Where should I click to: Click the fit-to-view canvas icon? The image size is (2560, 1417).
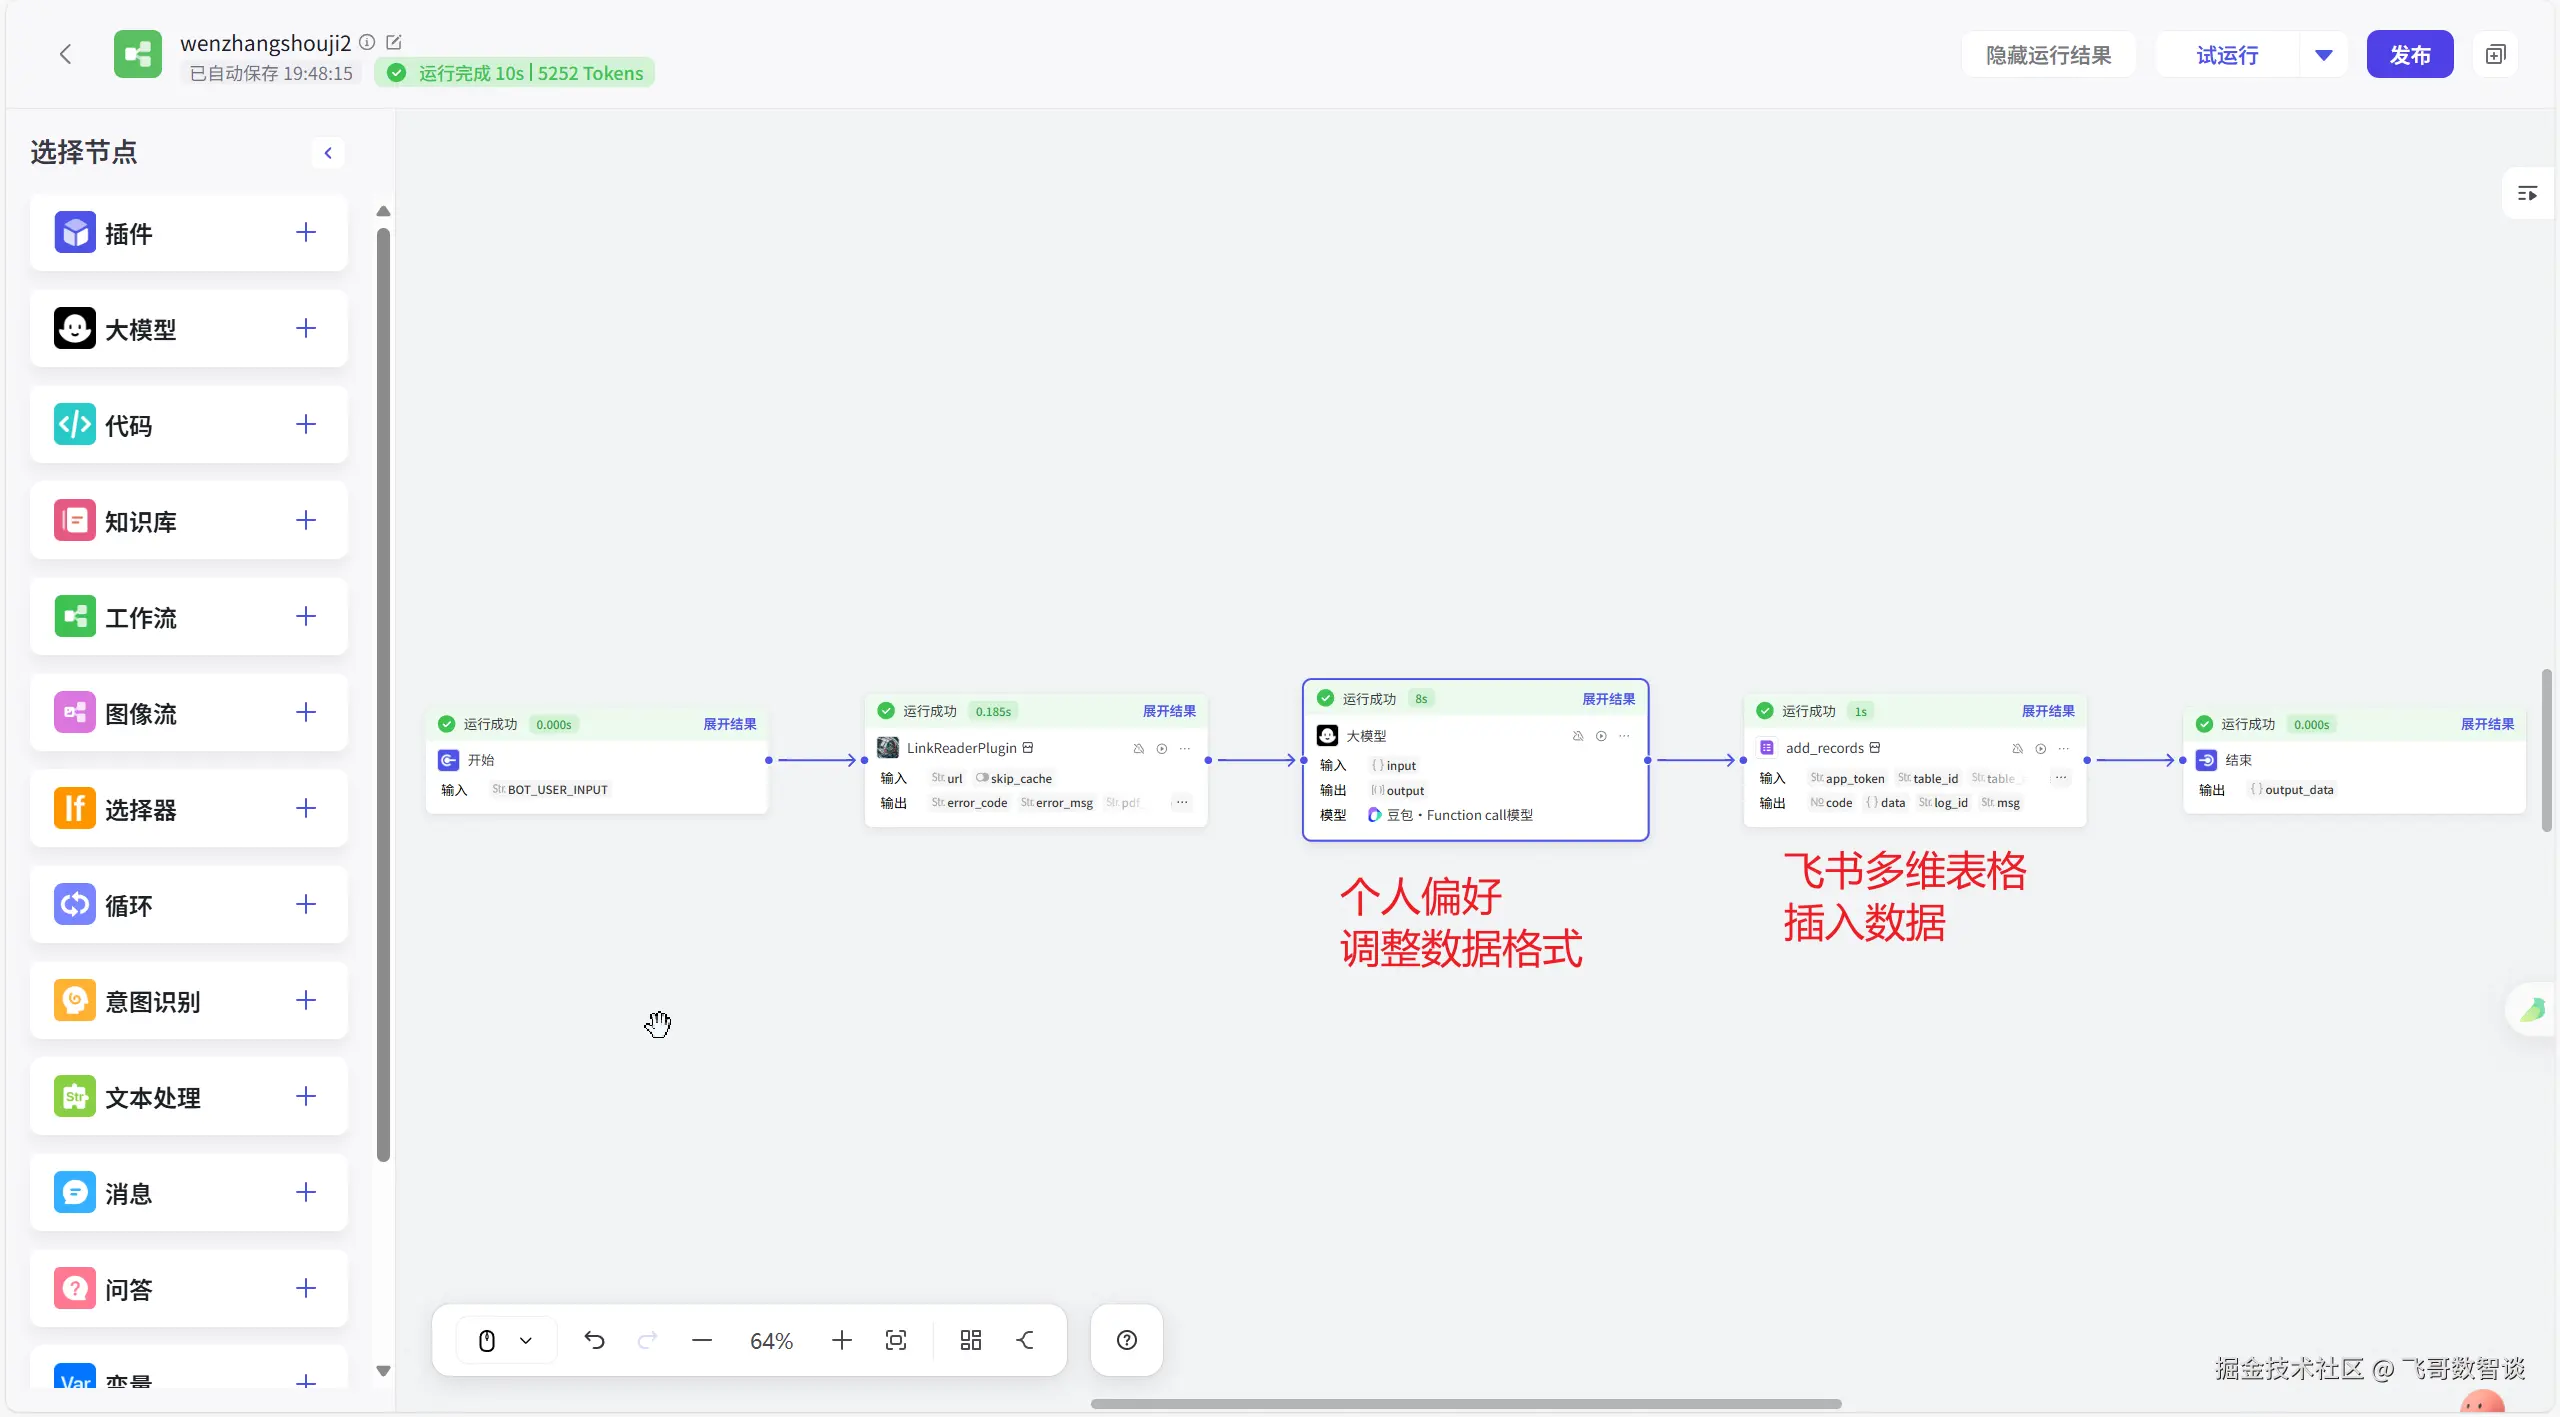pos(896,1340)
